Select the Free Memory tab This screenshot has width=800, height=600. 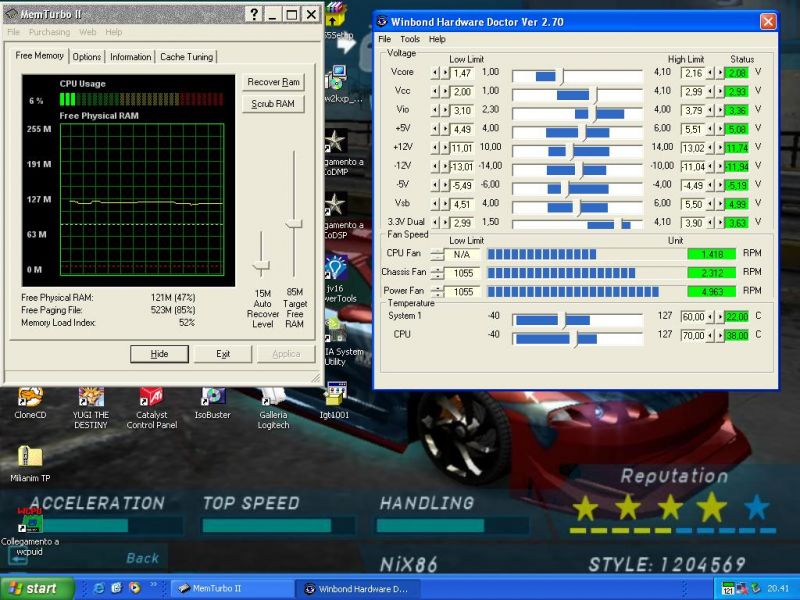[x=40, y=55]
